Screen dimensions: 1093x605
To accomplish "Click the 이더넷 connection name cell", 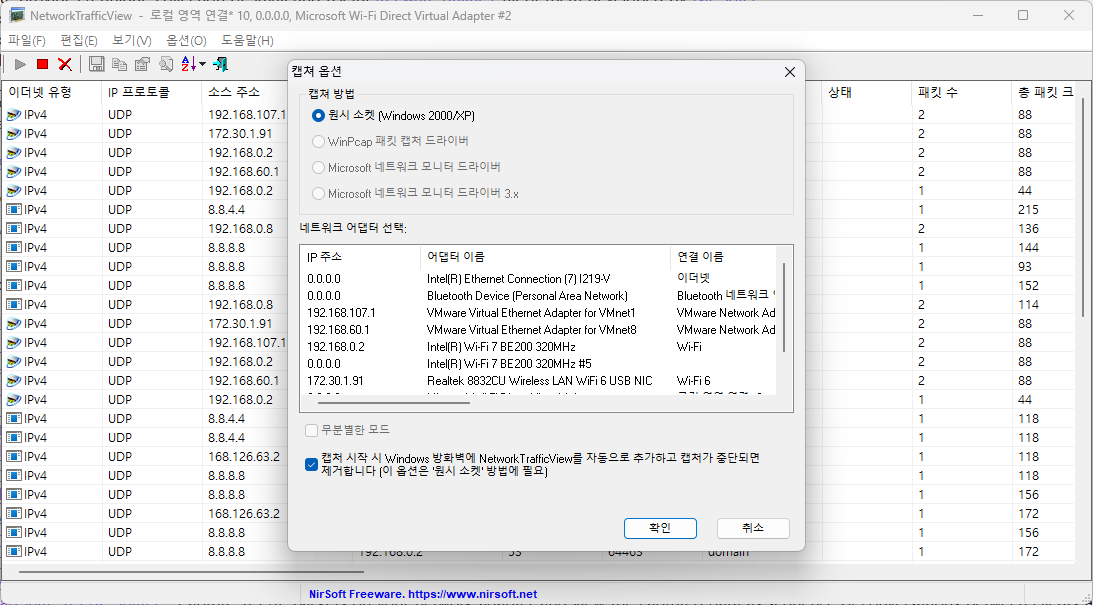I will (x=694, y=279).
